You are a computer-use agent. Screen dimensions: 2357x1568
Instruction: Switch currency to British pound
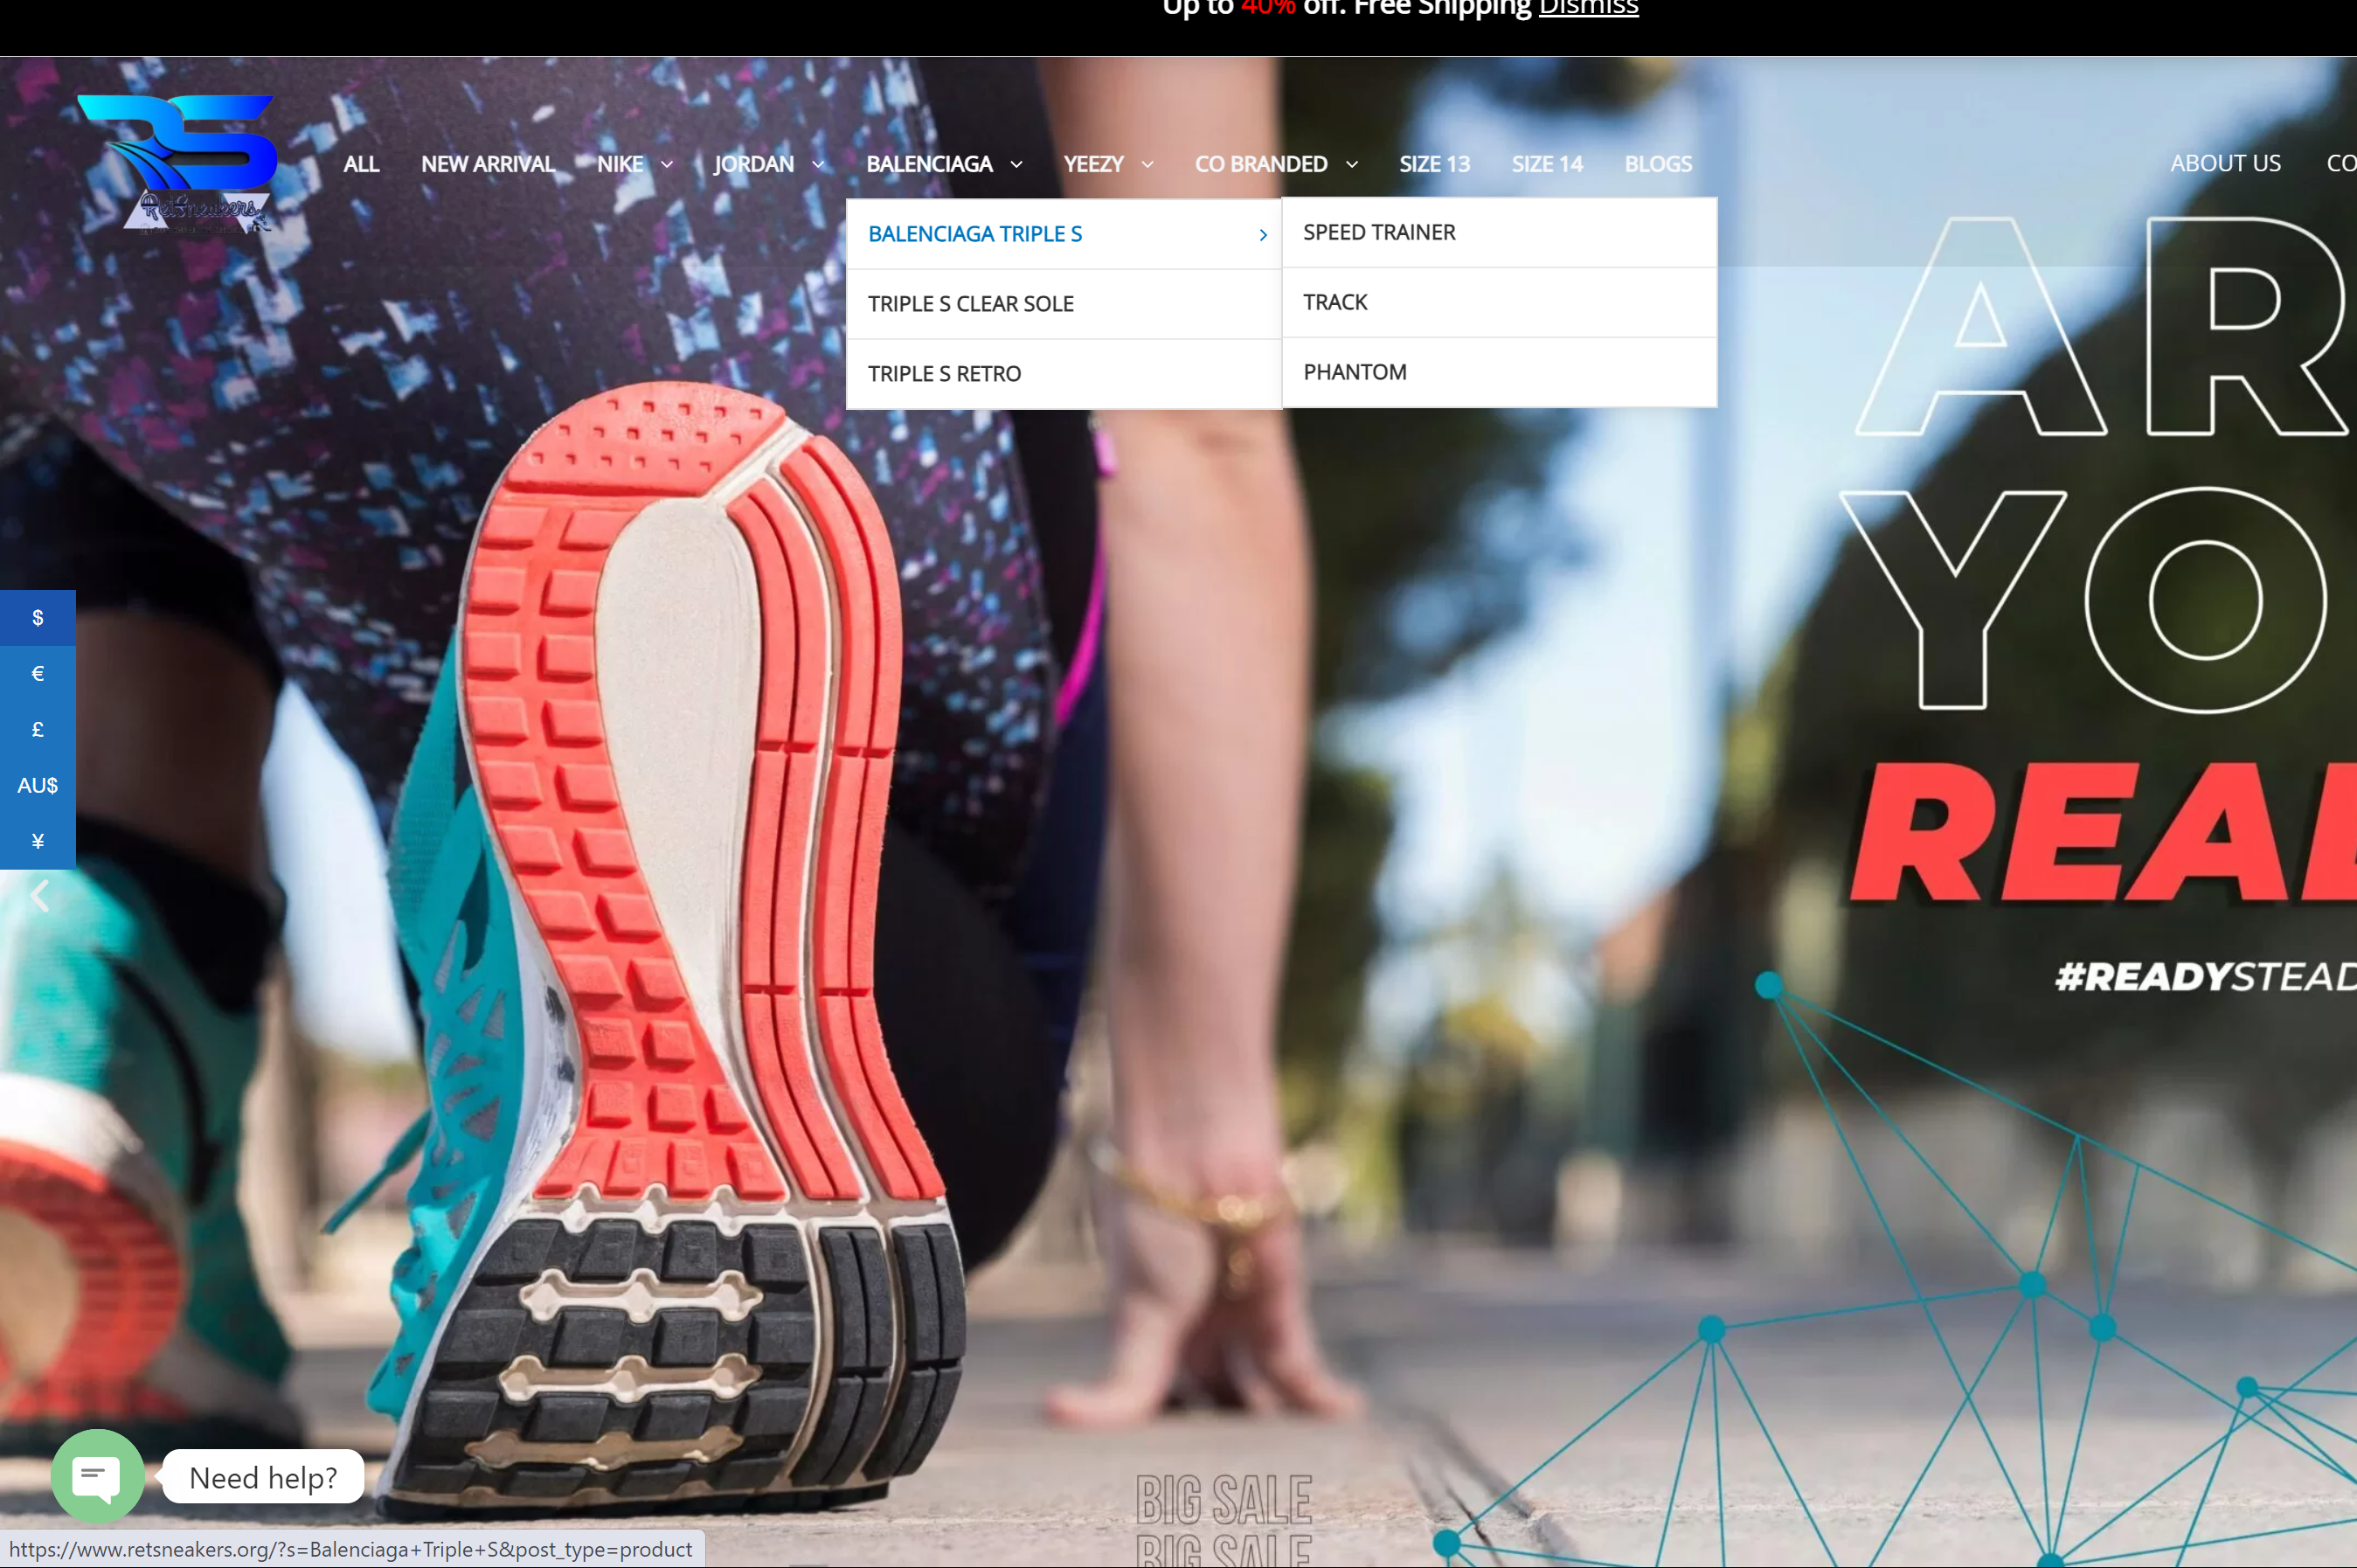[x=38, y=729]
